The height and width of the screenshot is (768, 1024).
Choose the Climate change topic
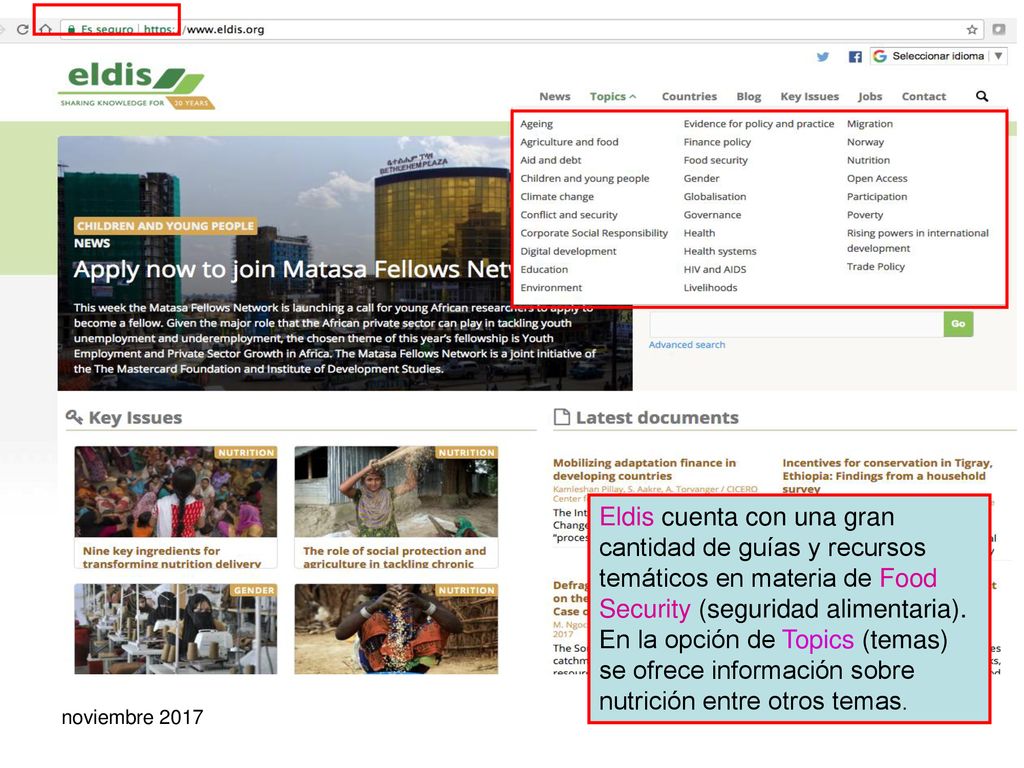coord(557,197)
